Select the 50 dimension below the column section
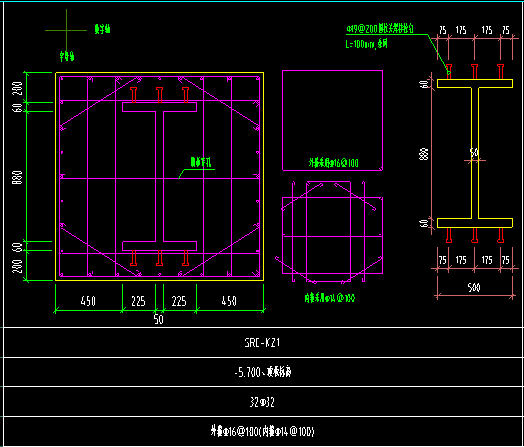524x447 pixels. coord(158,319)
